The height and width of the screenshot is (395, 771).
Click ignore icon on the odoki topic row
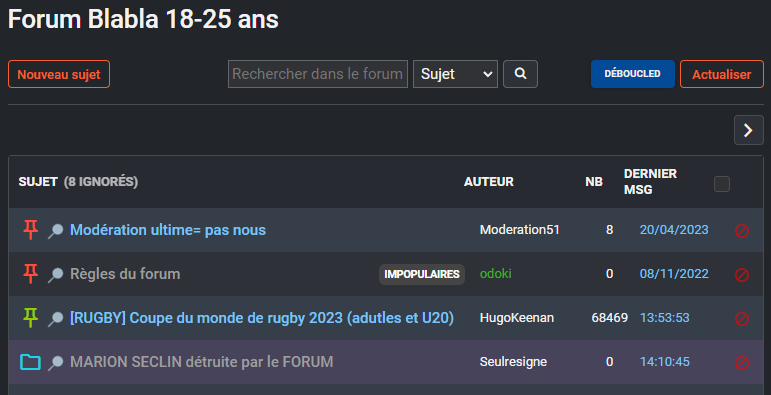tap(741, 274)
